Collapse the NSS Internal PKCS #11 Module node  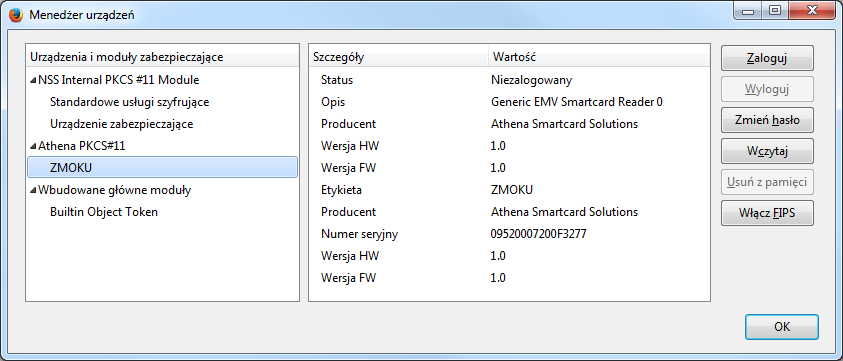pos(34,80)
